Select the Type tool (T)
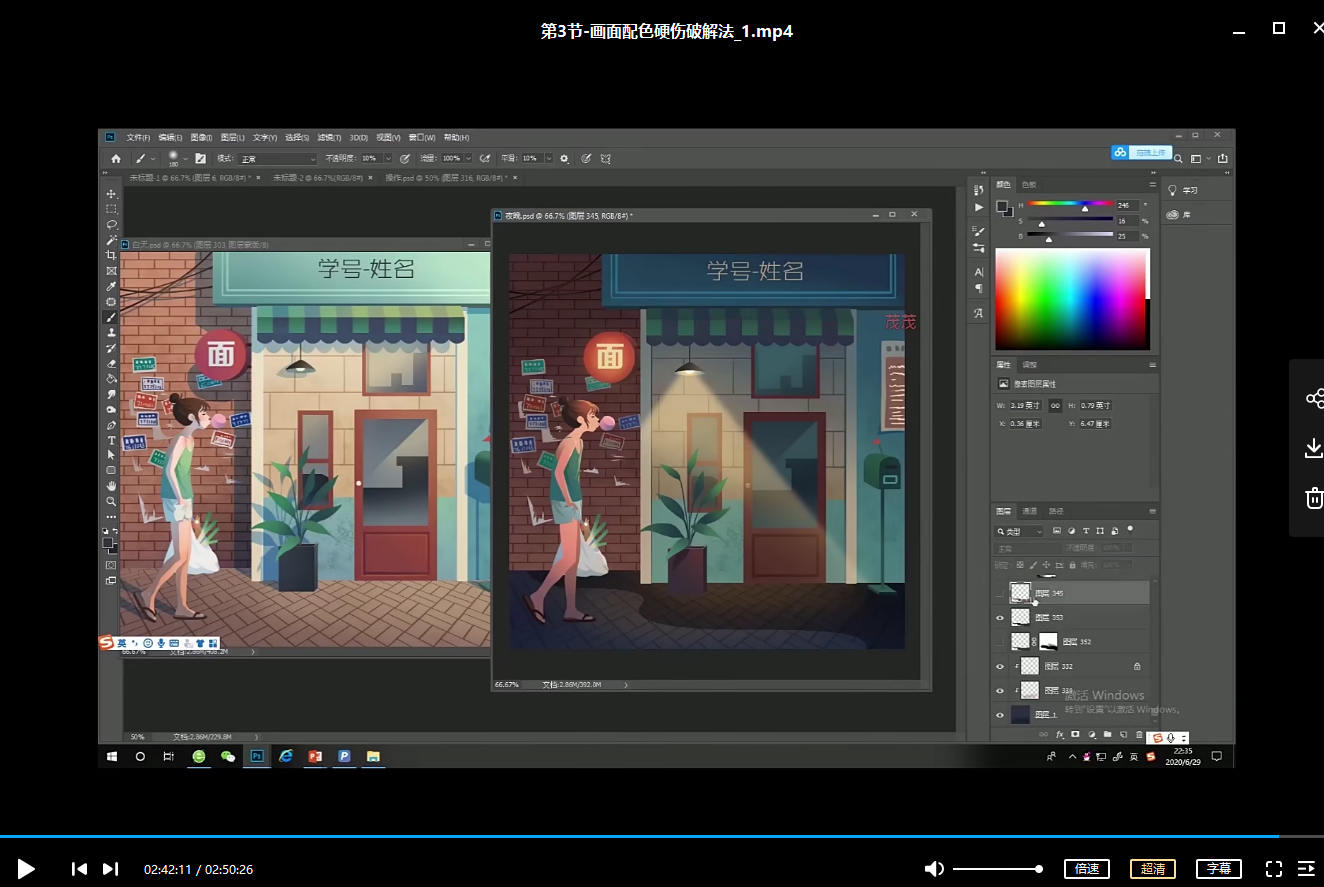Image resolution: width=1324 pixels, height=887 pixels. [111, 440]
